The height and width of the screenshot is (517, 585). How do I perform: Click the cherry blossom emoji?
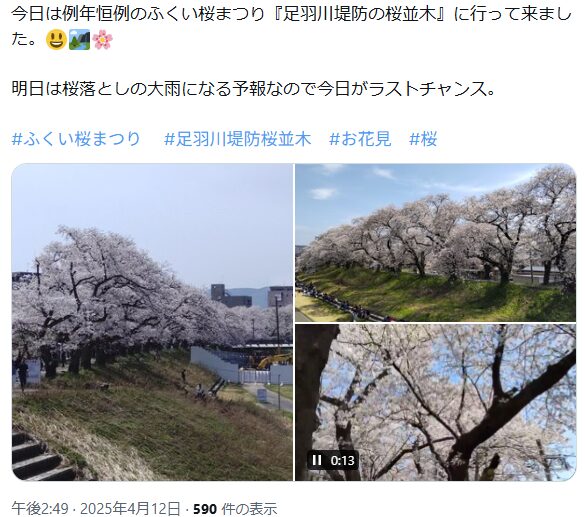point(103,40)
